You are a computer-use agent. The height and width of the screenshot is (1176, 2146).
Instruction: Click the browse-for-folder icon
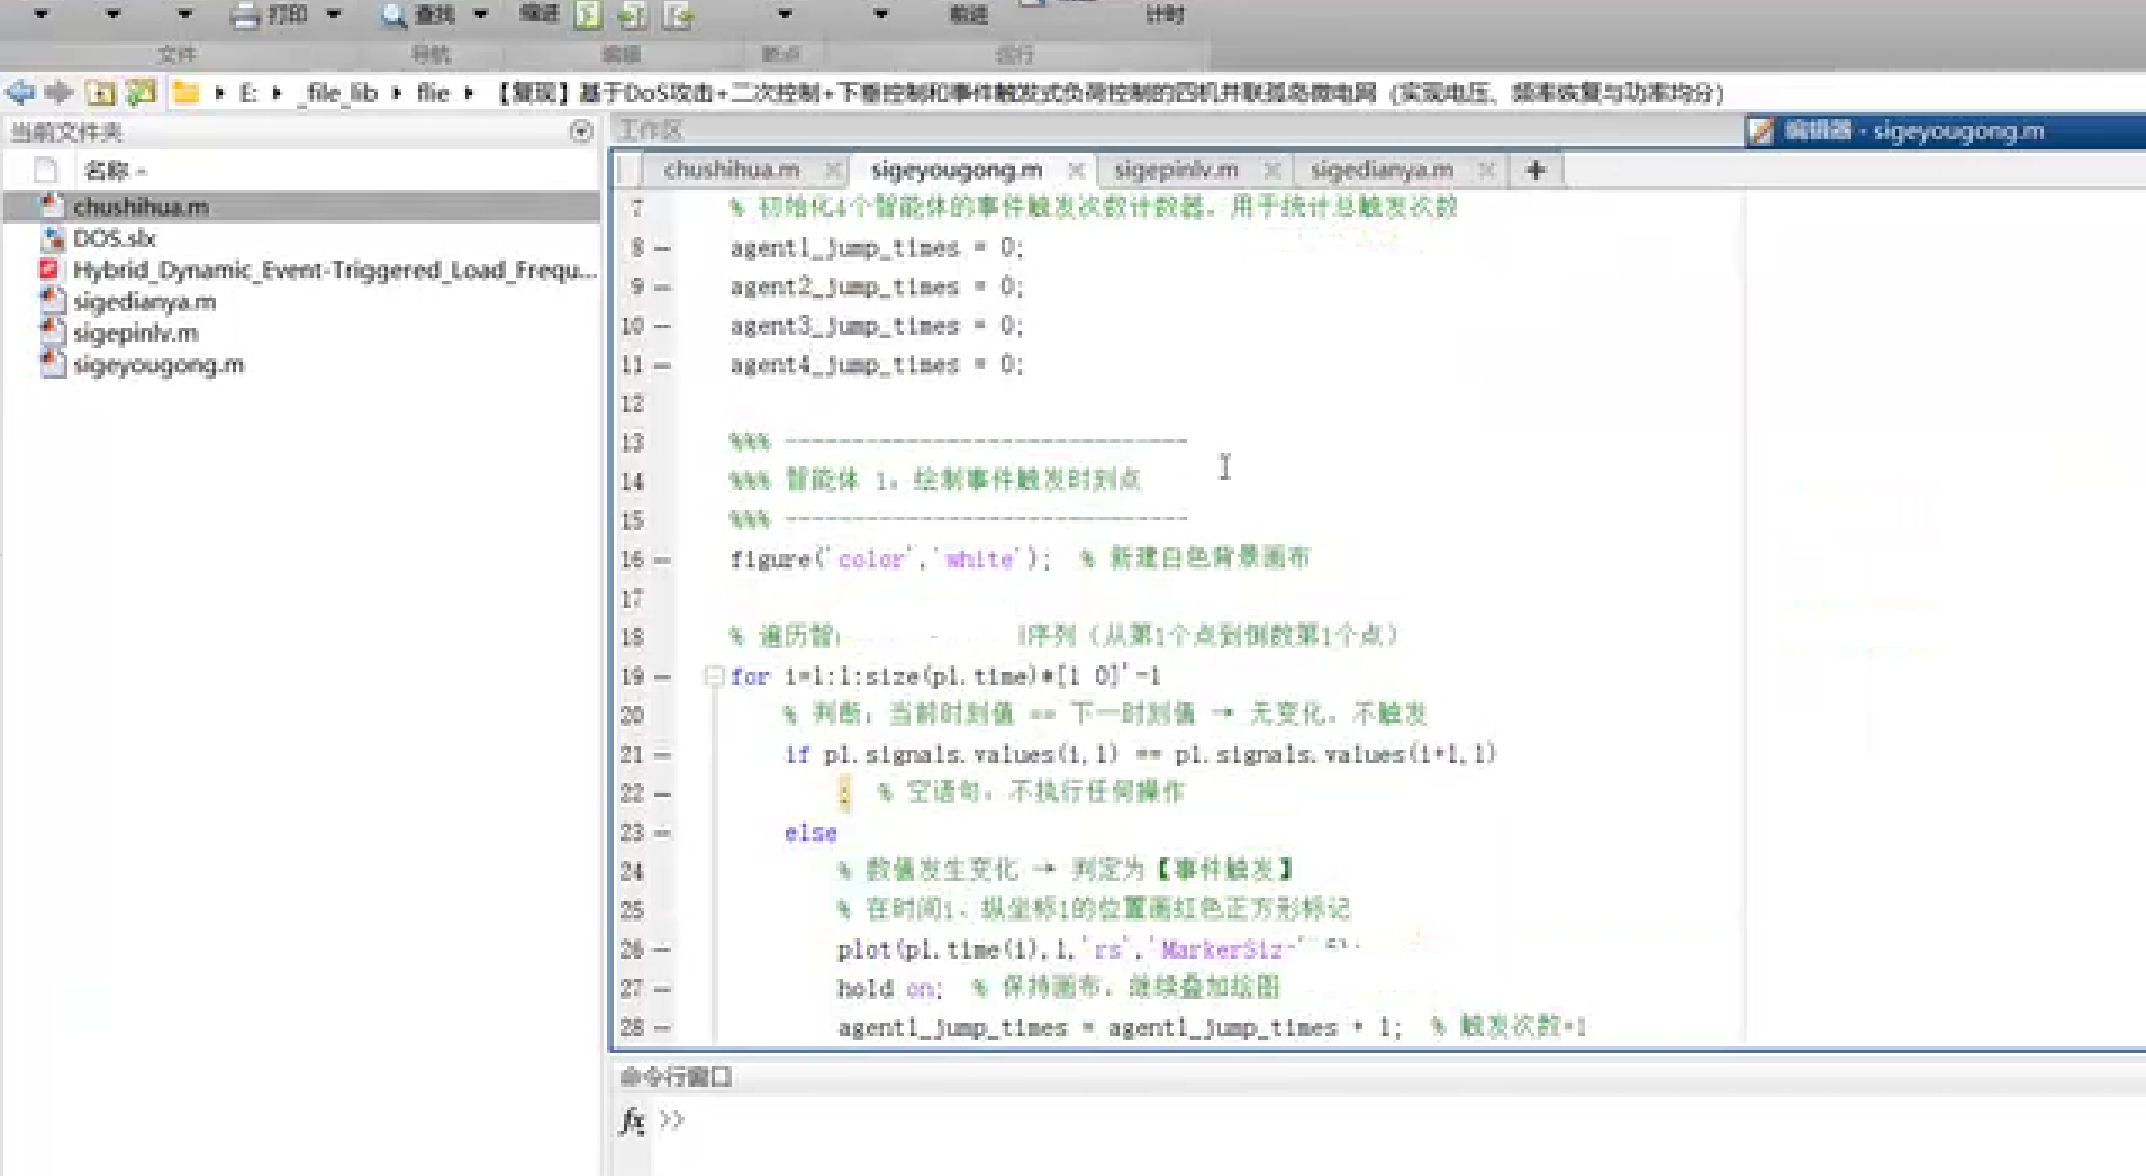141,93
